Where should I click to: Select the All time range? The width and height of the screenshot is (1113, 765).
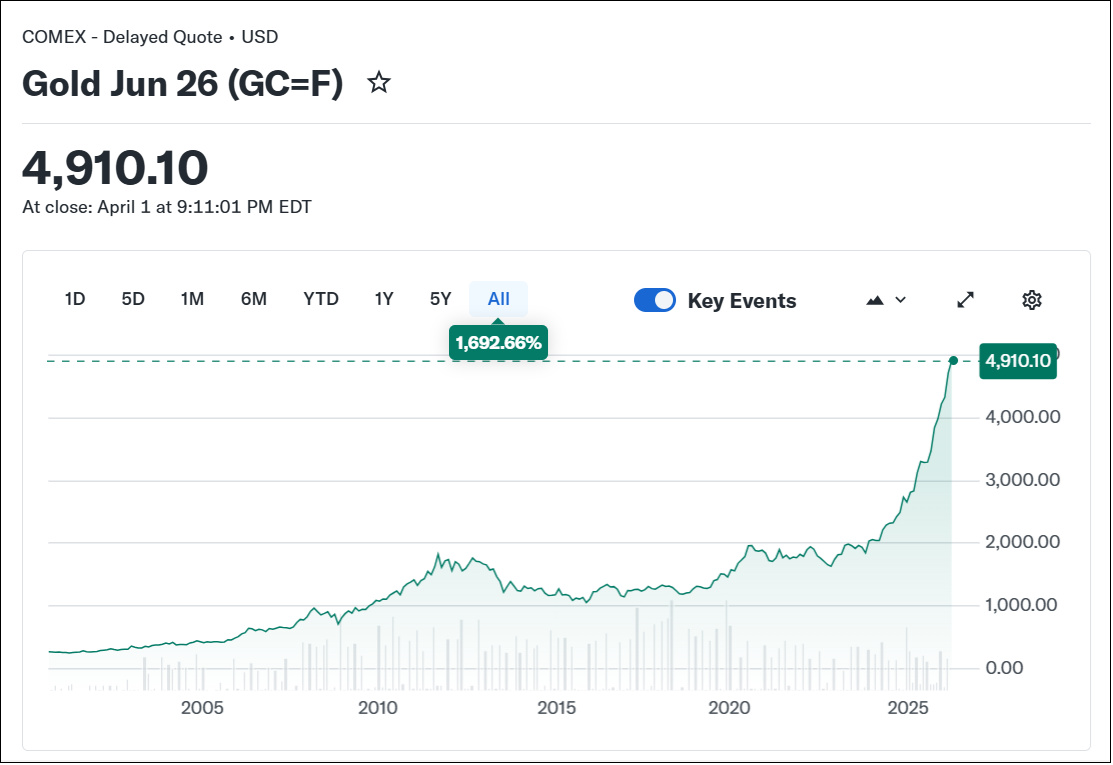tap(499, 299)
